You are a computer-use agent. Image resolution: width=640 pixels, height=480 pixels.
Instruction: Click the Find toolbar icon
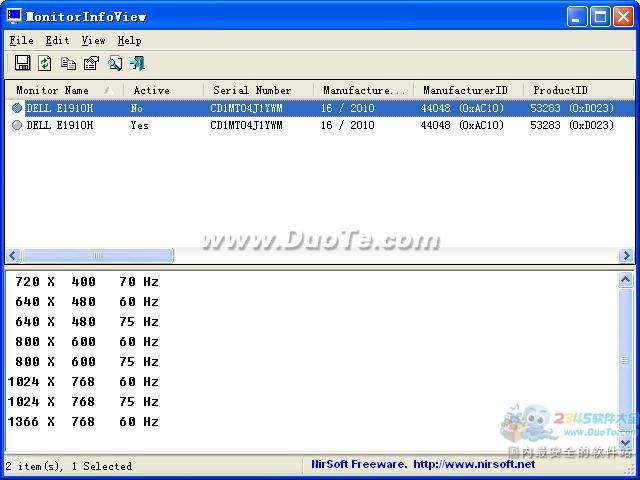coord(115,63)
